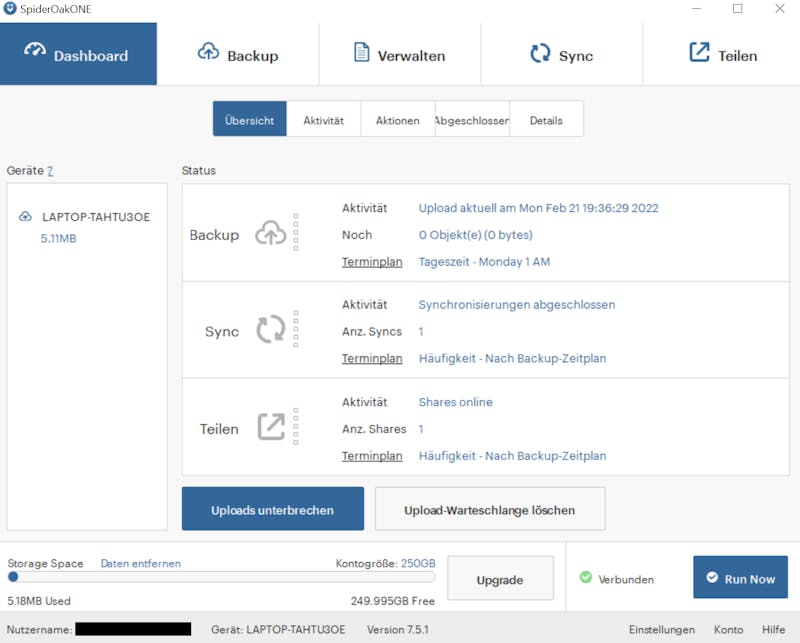This screenshot has height=643, width=800.
Task: Click the 5.11MB device size text
Action: pos(58,238)
